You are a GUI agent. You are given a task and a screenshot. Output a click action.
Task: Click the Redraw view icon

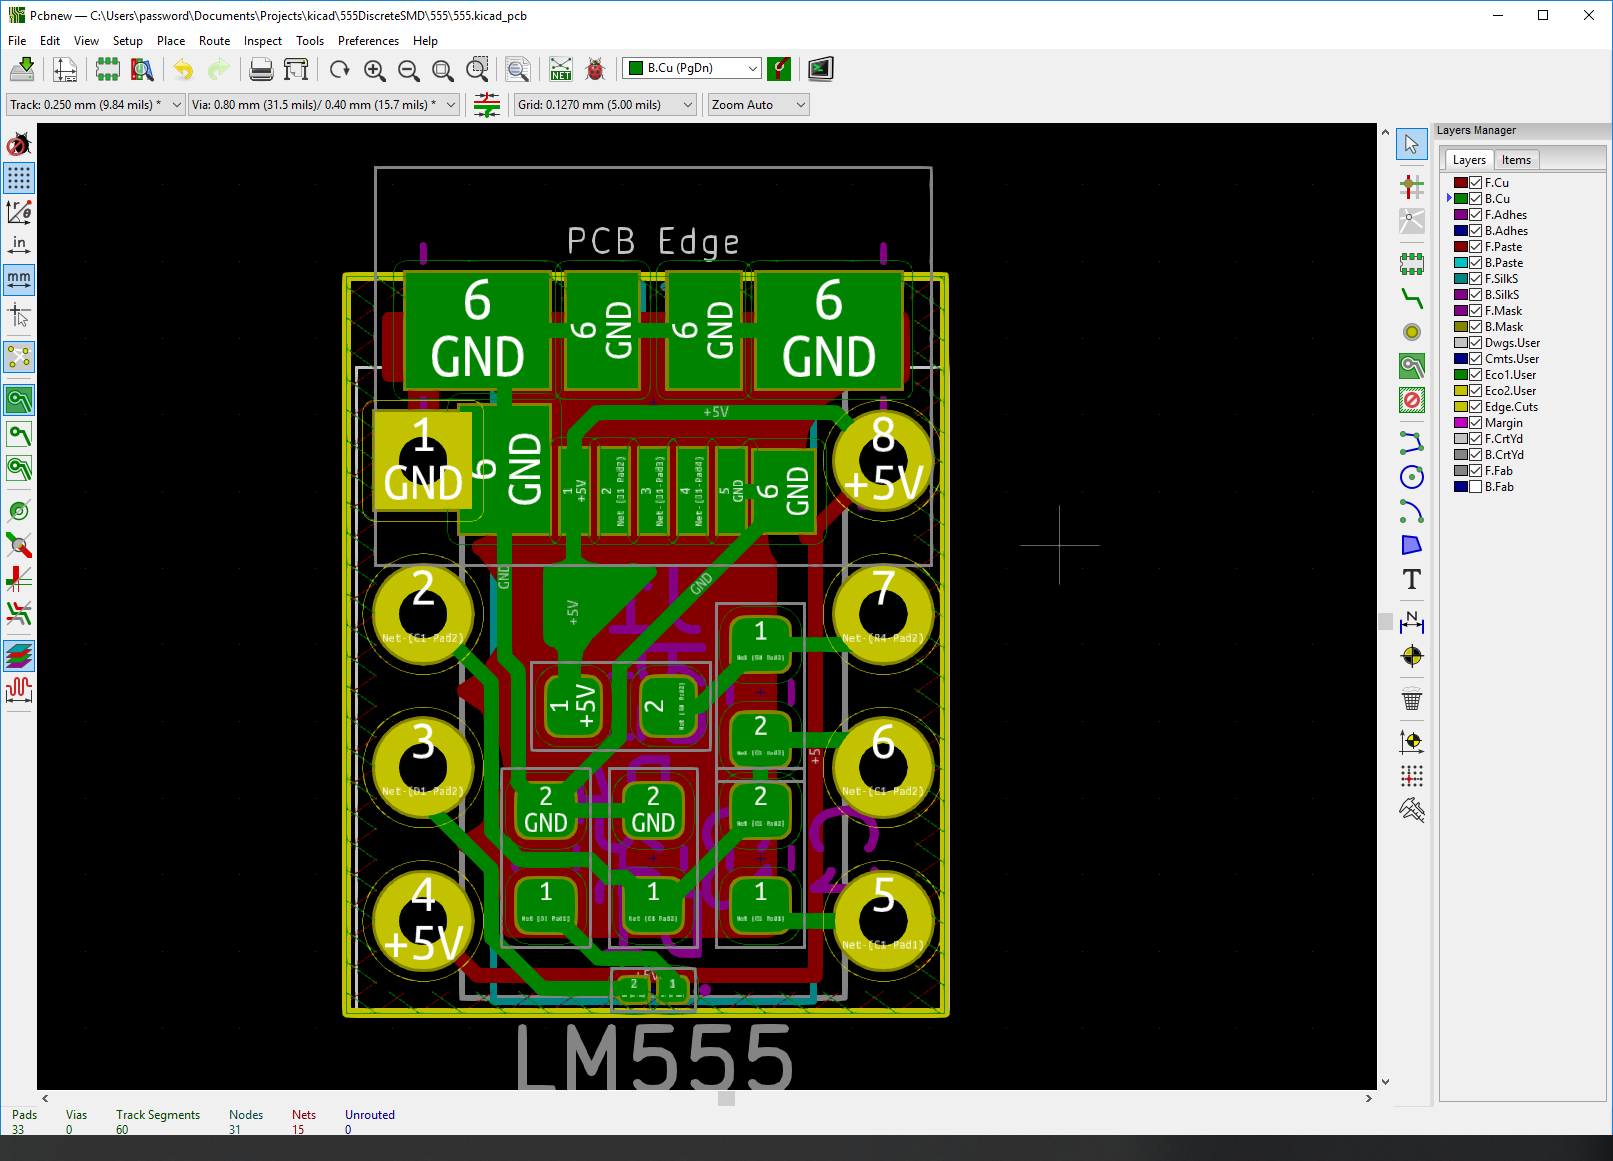pyautogui.click(x=340, y=69)
